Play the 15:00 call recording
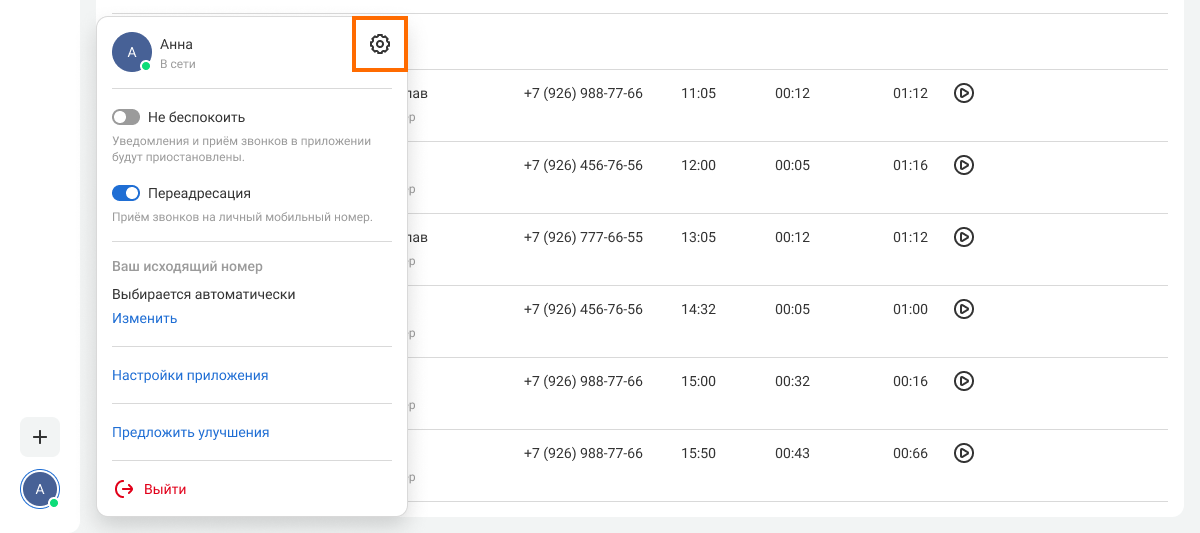Screen dimensions: 1200x533 tap(963, 381)
